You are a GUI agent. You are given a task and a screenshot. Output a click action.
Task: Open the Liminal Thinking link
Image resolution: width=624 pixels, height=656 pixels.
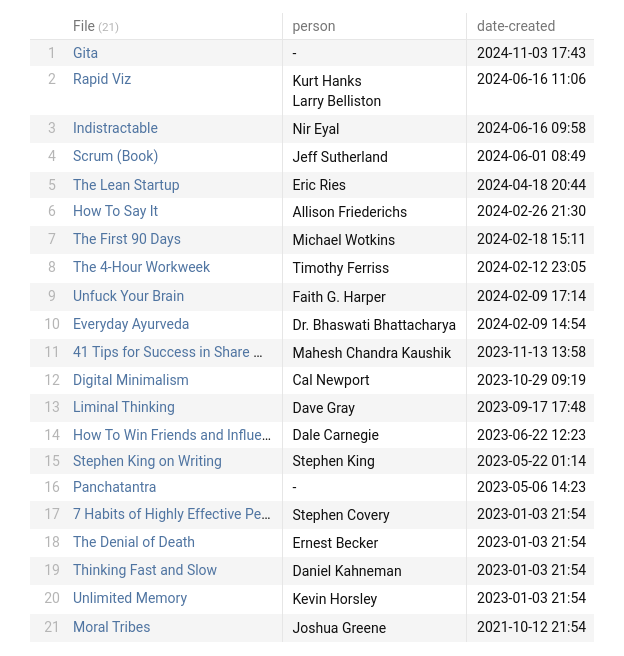point(124,407)
